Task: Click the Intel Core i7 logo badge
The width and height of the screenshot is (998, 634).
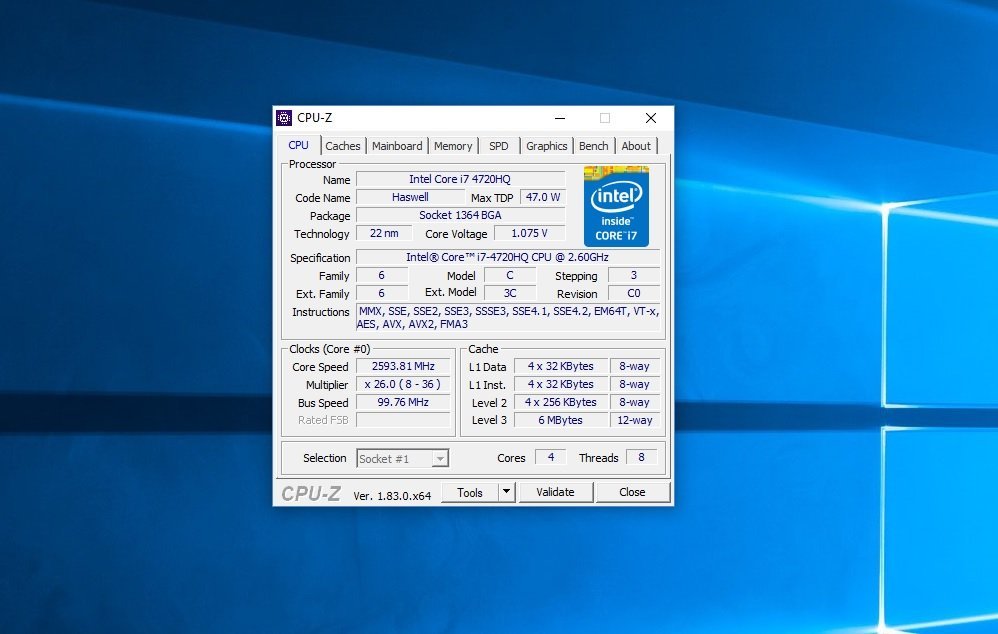Action: [x=616, y=206]
